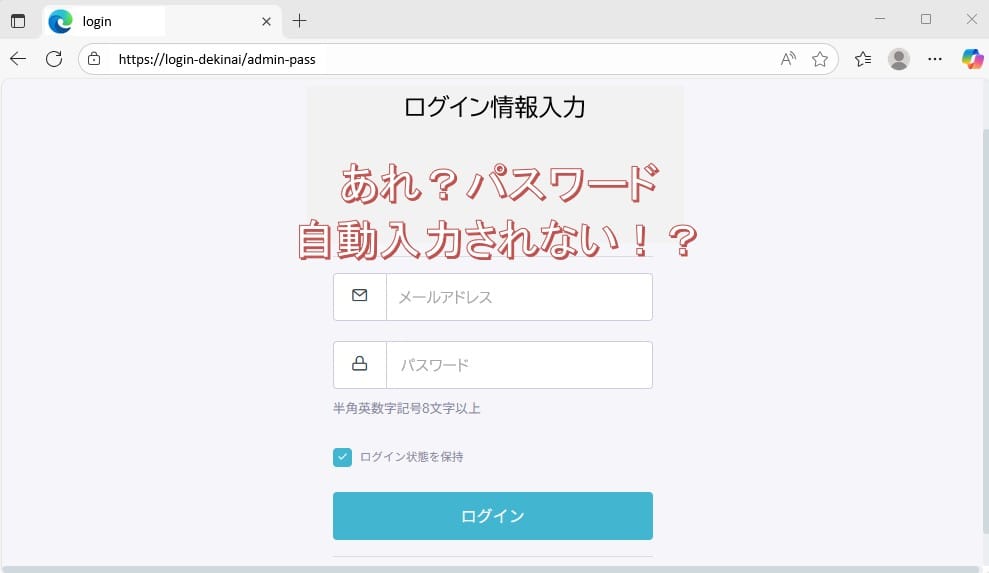This screenshot has height=573, width=989.
Task: Click the ログイン情報入力 heading
Action: [494, 107]
